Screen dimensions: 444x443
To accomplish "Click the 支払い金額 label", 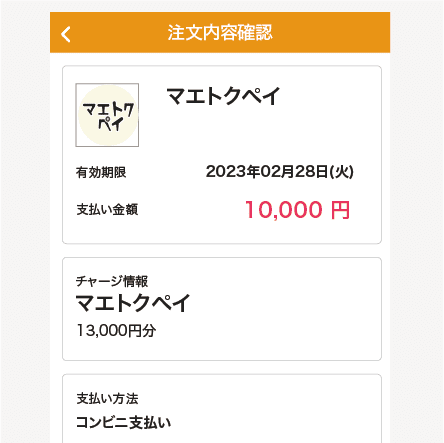I will pyautogui.click(x=107, y=210).
